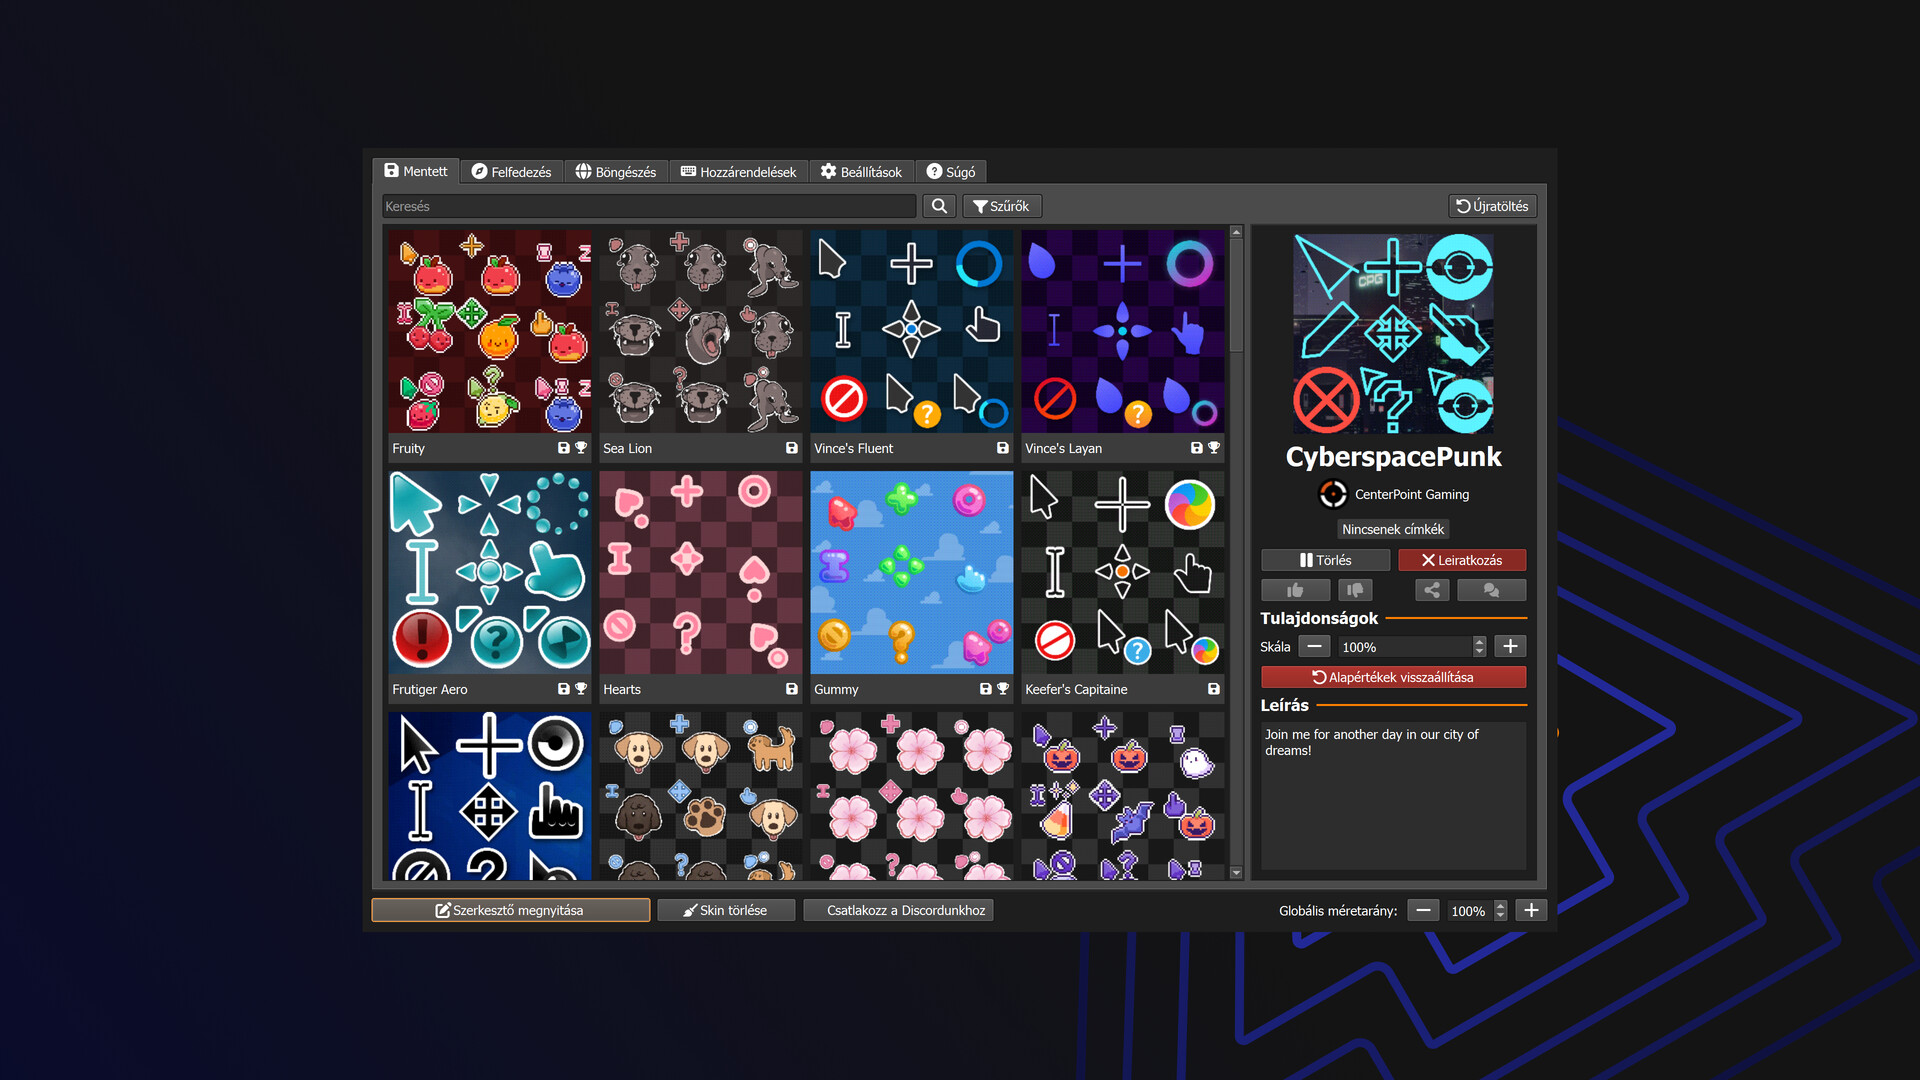Open the Szűrők filter dropdown

pyautogui.click(x=1001, y=206)
